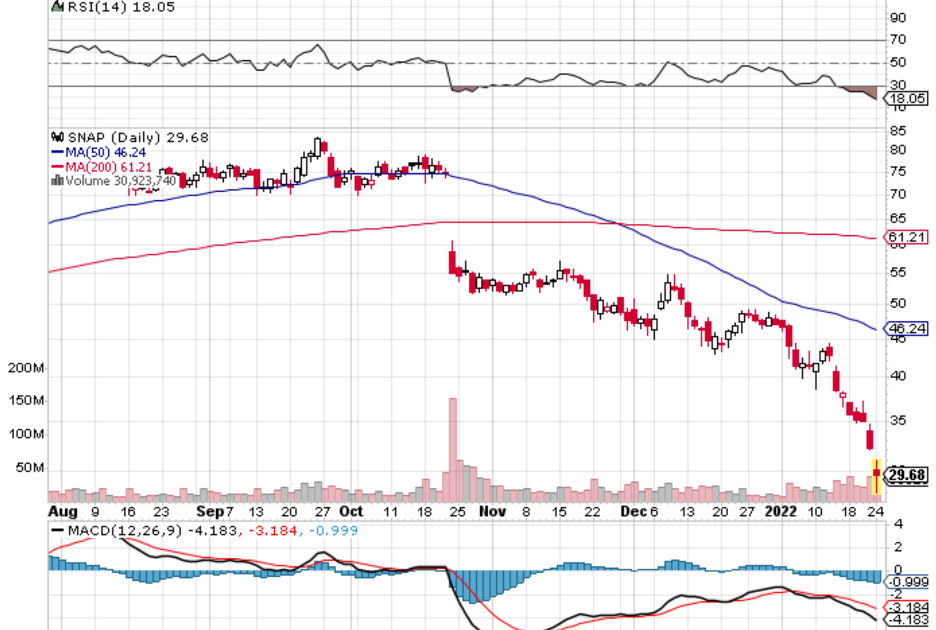936x630 pixels.
Task: Click the Nov label on the date axis
Action: (491, 510)
